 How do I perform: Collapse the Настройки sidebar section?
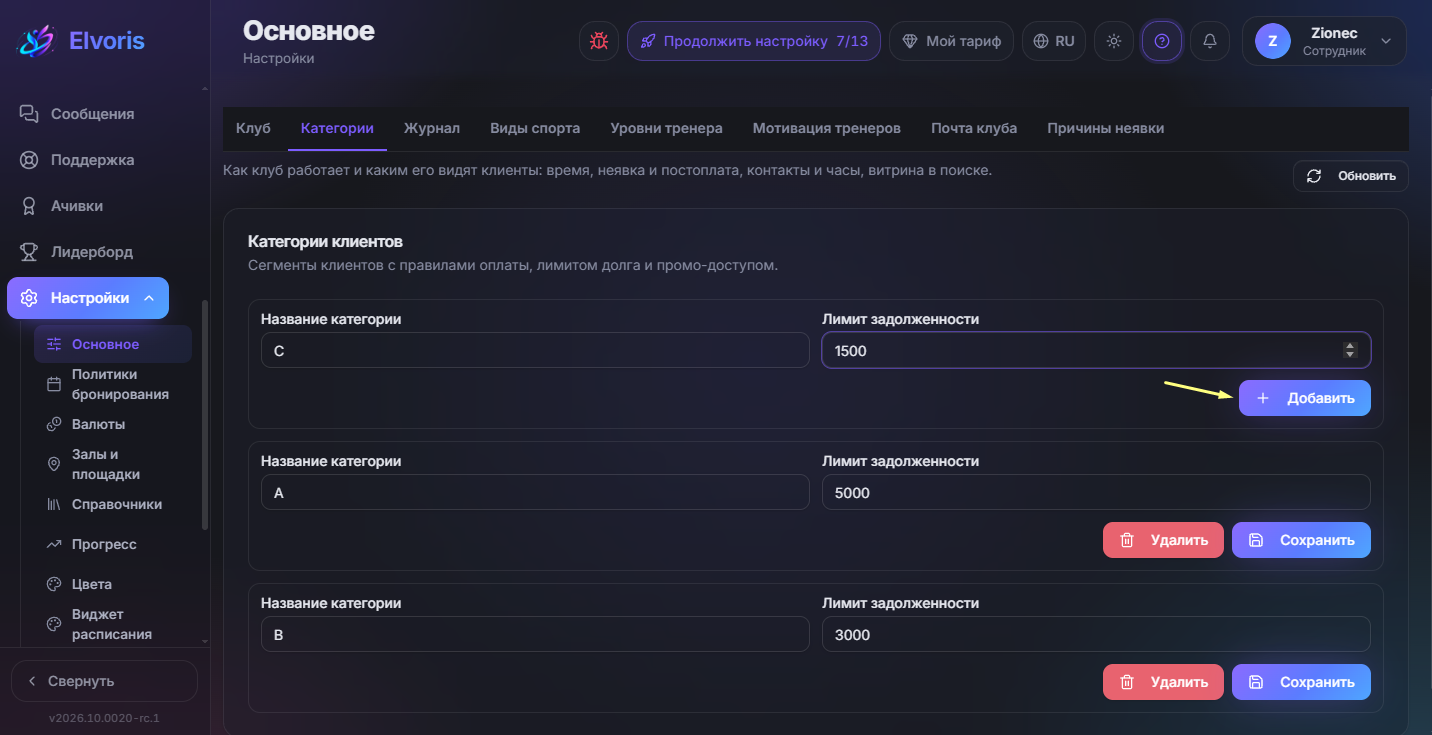[88, 298]
